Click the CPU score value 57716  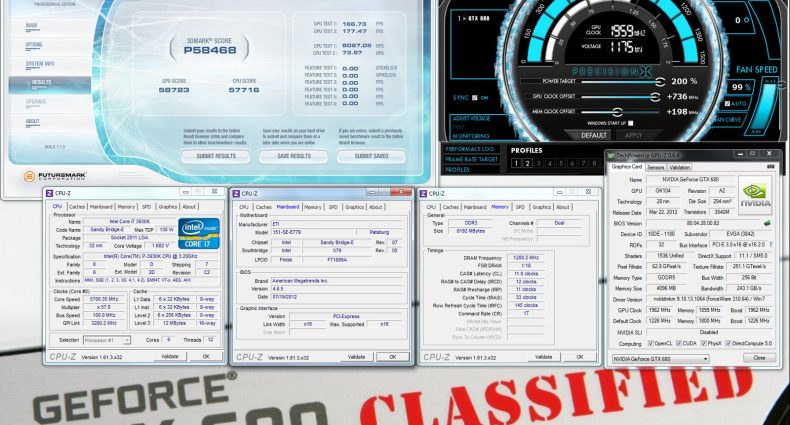click(244, 90)
